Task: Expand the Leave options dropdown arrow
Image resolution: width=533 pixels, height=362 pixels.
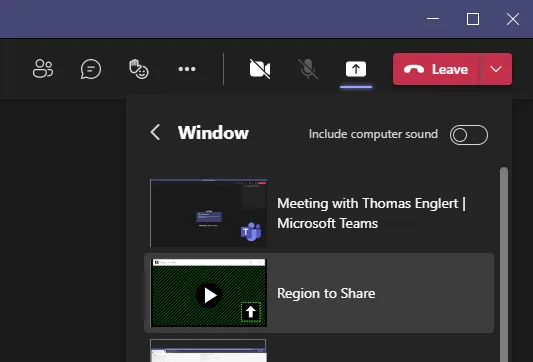Action: 496,69
